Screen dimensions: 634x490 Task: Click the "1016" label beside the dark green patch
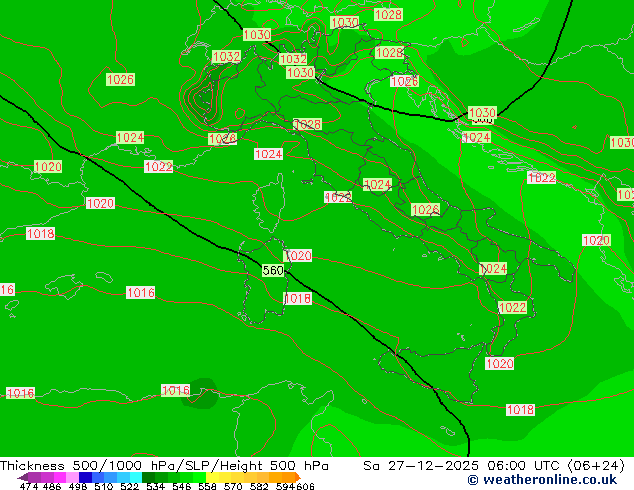point(175,391)
